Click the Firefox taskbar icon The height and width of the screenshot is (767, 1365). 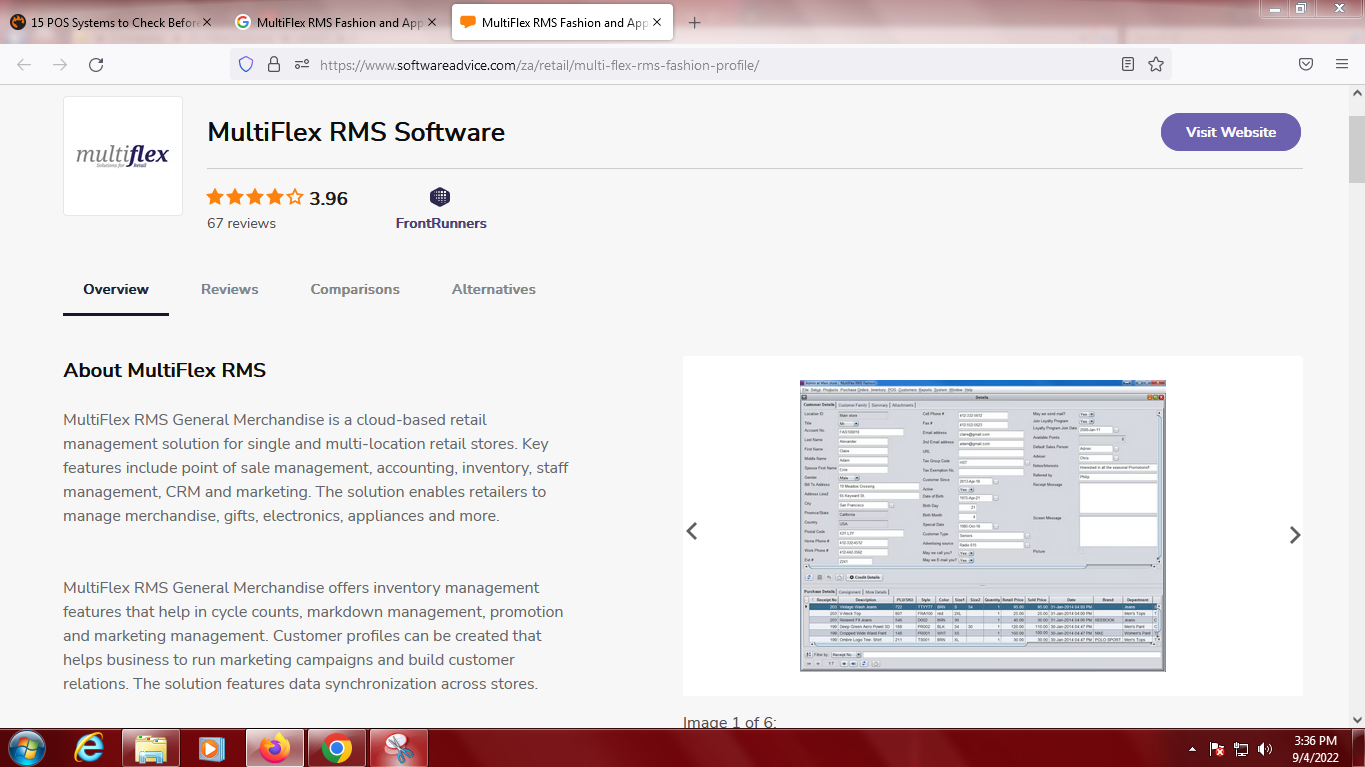click(x=274, y=748)
